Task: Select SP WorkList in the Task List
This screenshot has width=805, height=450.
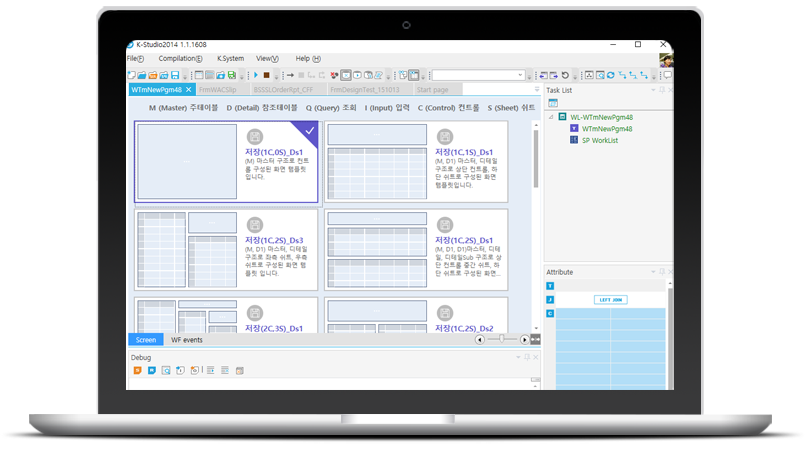Action: tap(600, 140)
